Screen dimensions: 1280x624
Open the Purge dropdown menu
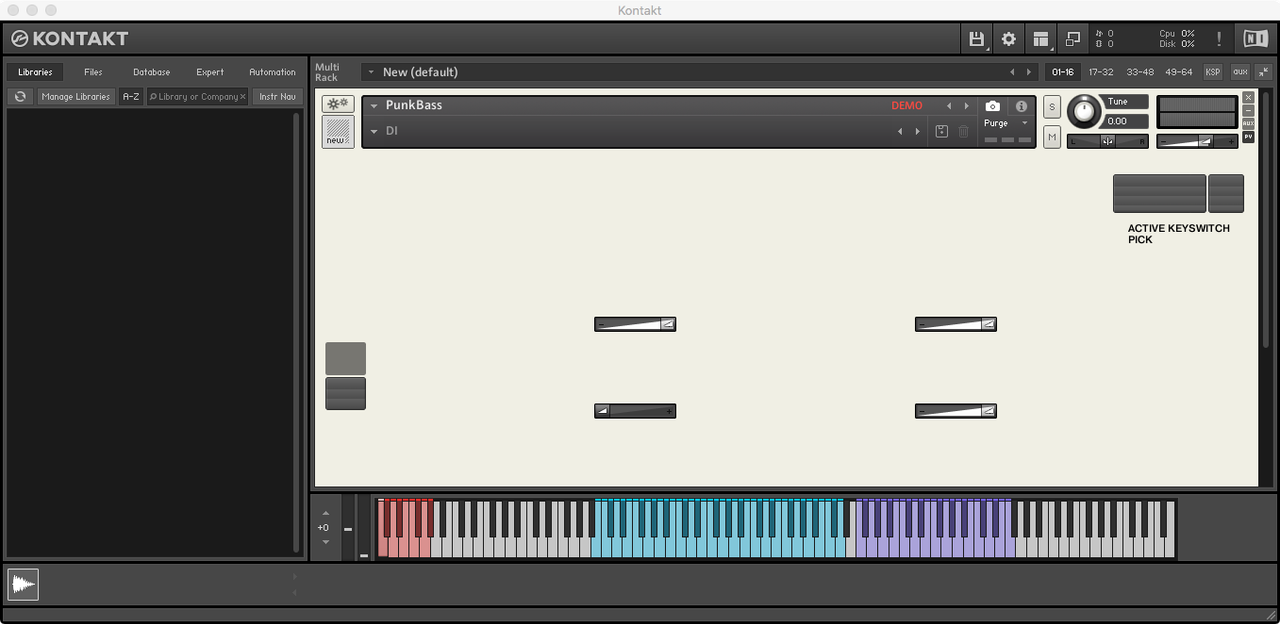point(1006,123)
